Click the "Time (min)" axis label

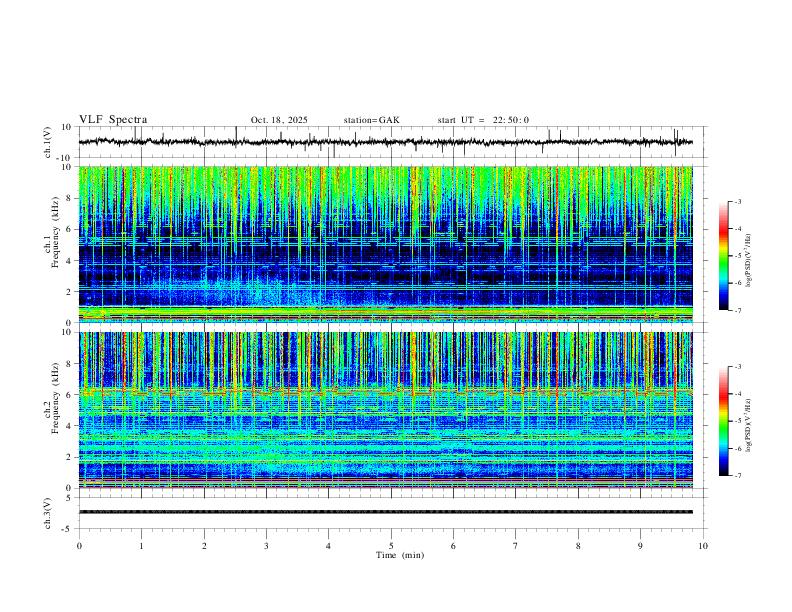[400, 555]
